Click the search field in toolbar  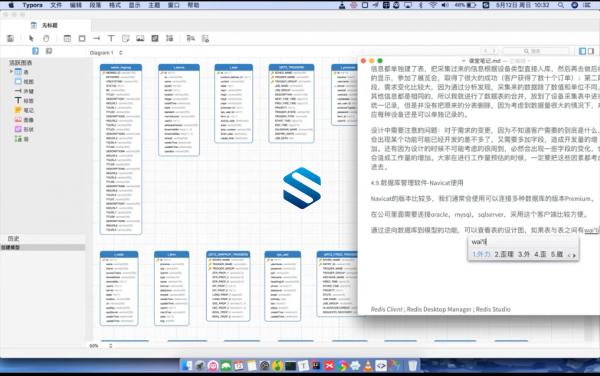[x=536, y=51]
